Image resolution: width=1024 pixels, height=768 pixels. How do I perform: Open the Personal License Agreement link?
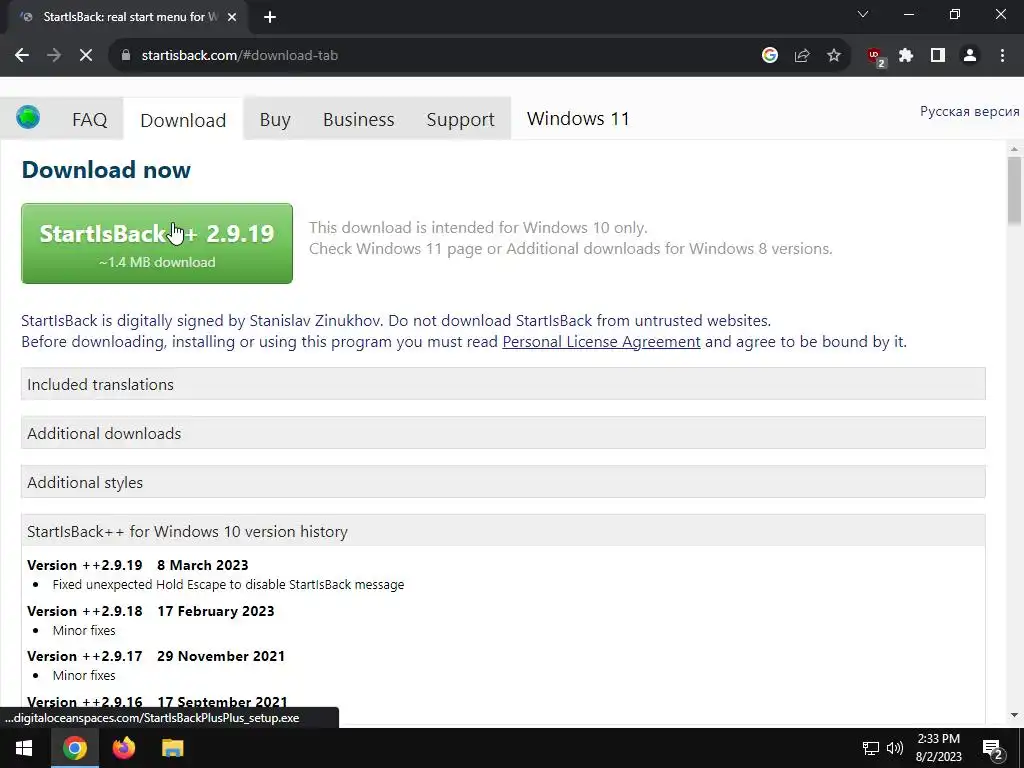pos(601,342)
